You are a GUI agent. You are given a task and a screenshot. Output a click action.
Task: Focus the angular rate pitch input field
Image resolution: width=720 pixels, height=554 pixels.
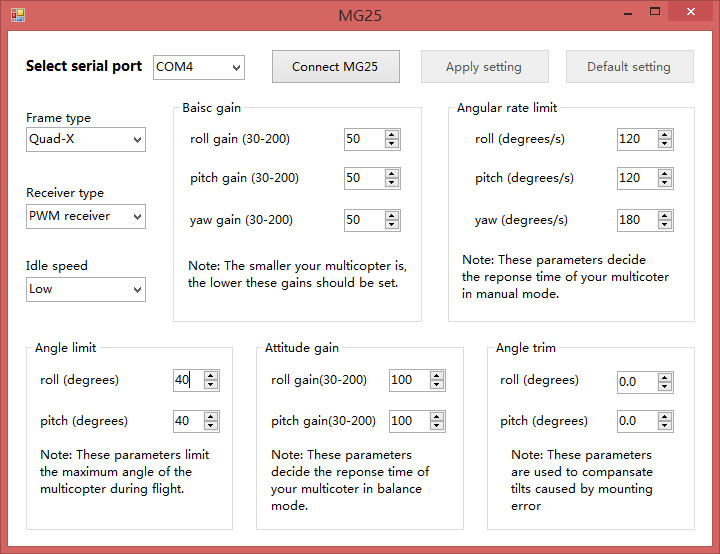pos(634,179)
